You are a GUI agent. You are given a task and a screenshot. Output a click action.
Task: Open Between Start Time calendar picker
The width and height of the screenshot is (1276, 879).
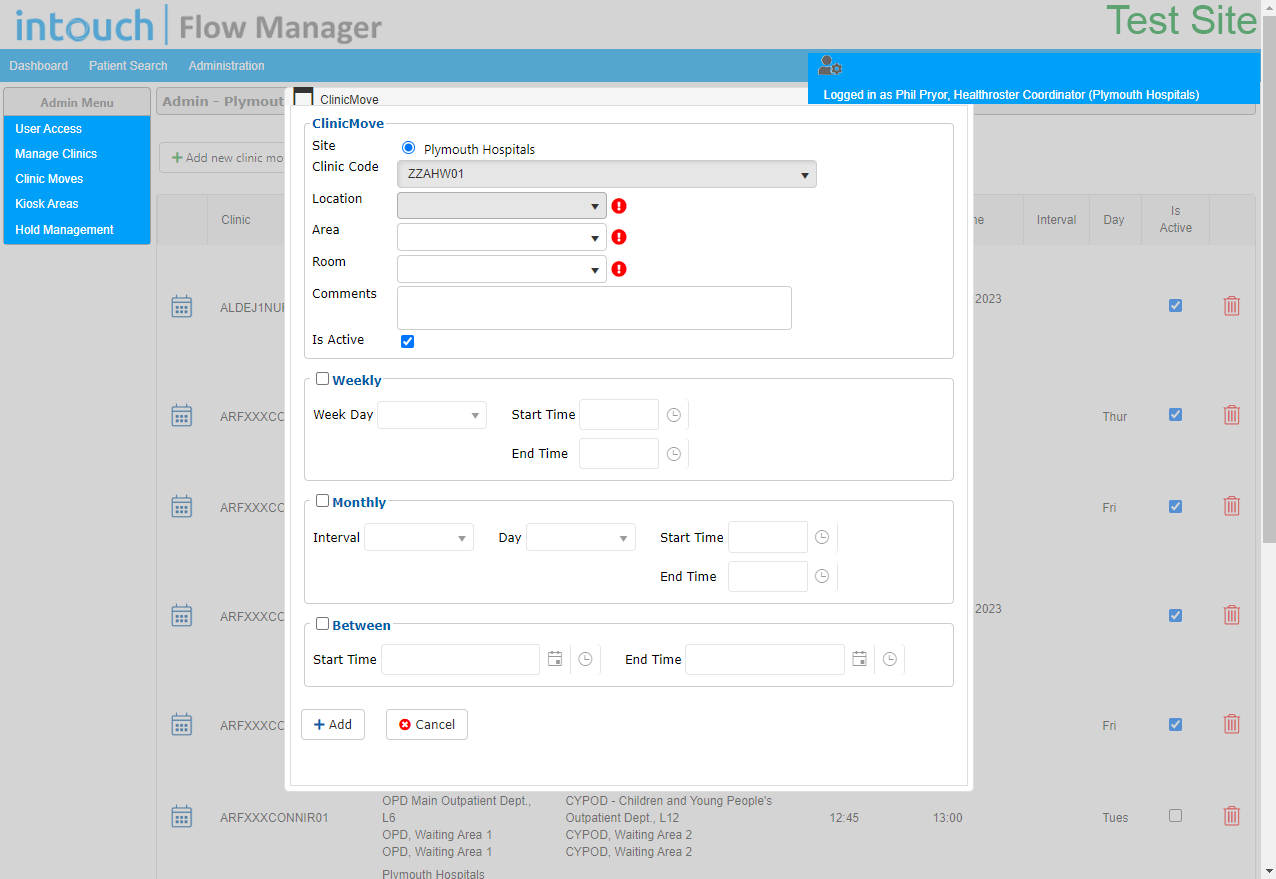(x=555, y=659)
